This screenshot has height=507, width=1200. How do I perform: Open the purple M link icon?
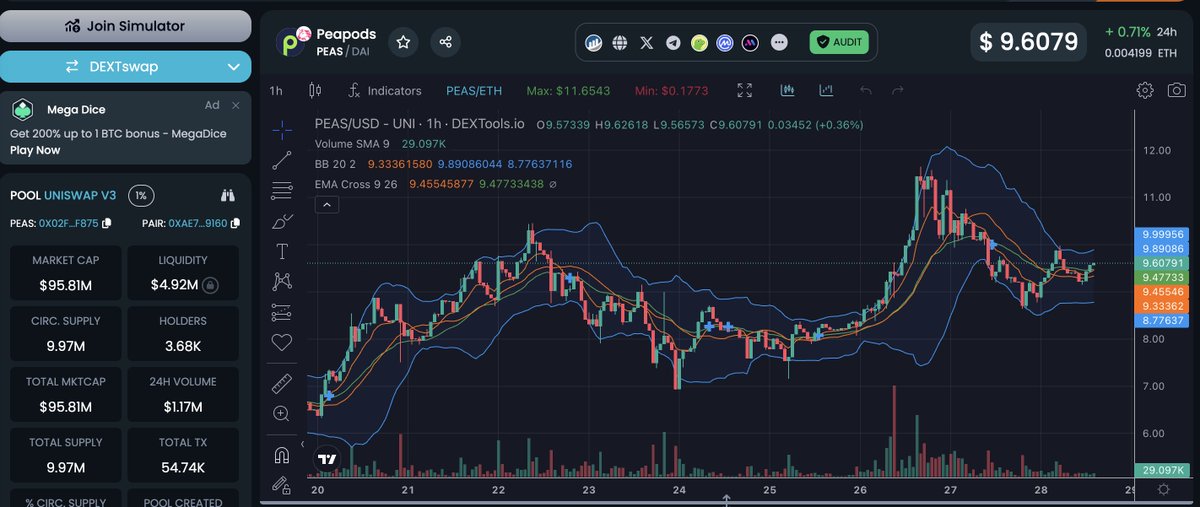[x=752, y=43]
